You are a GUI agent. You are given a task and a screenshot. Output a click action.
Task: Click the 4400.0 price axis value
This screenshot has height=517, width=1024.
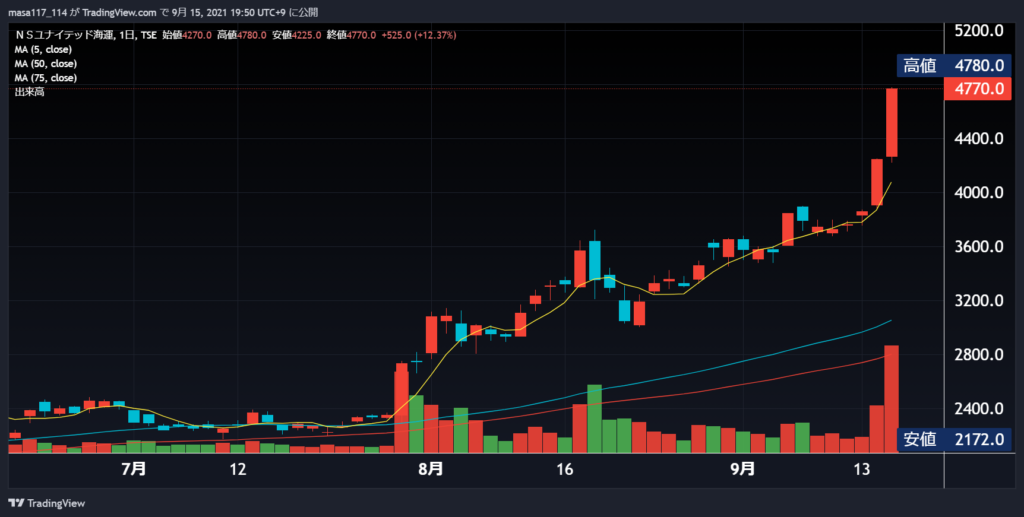coord(979,138)
